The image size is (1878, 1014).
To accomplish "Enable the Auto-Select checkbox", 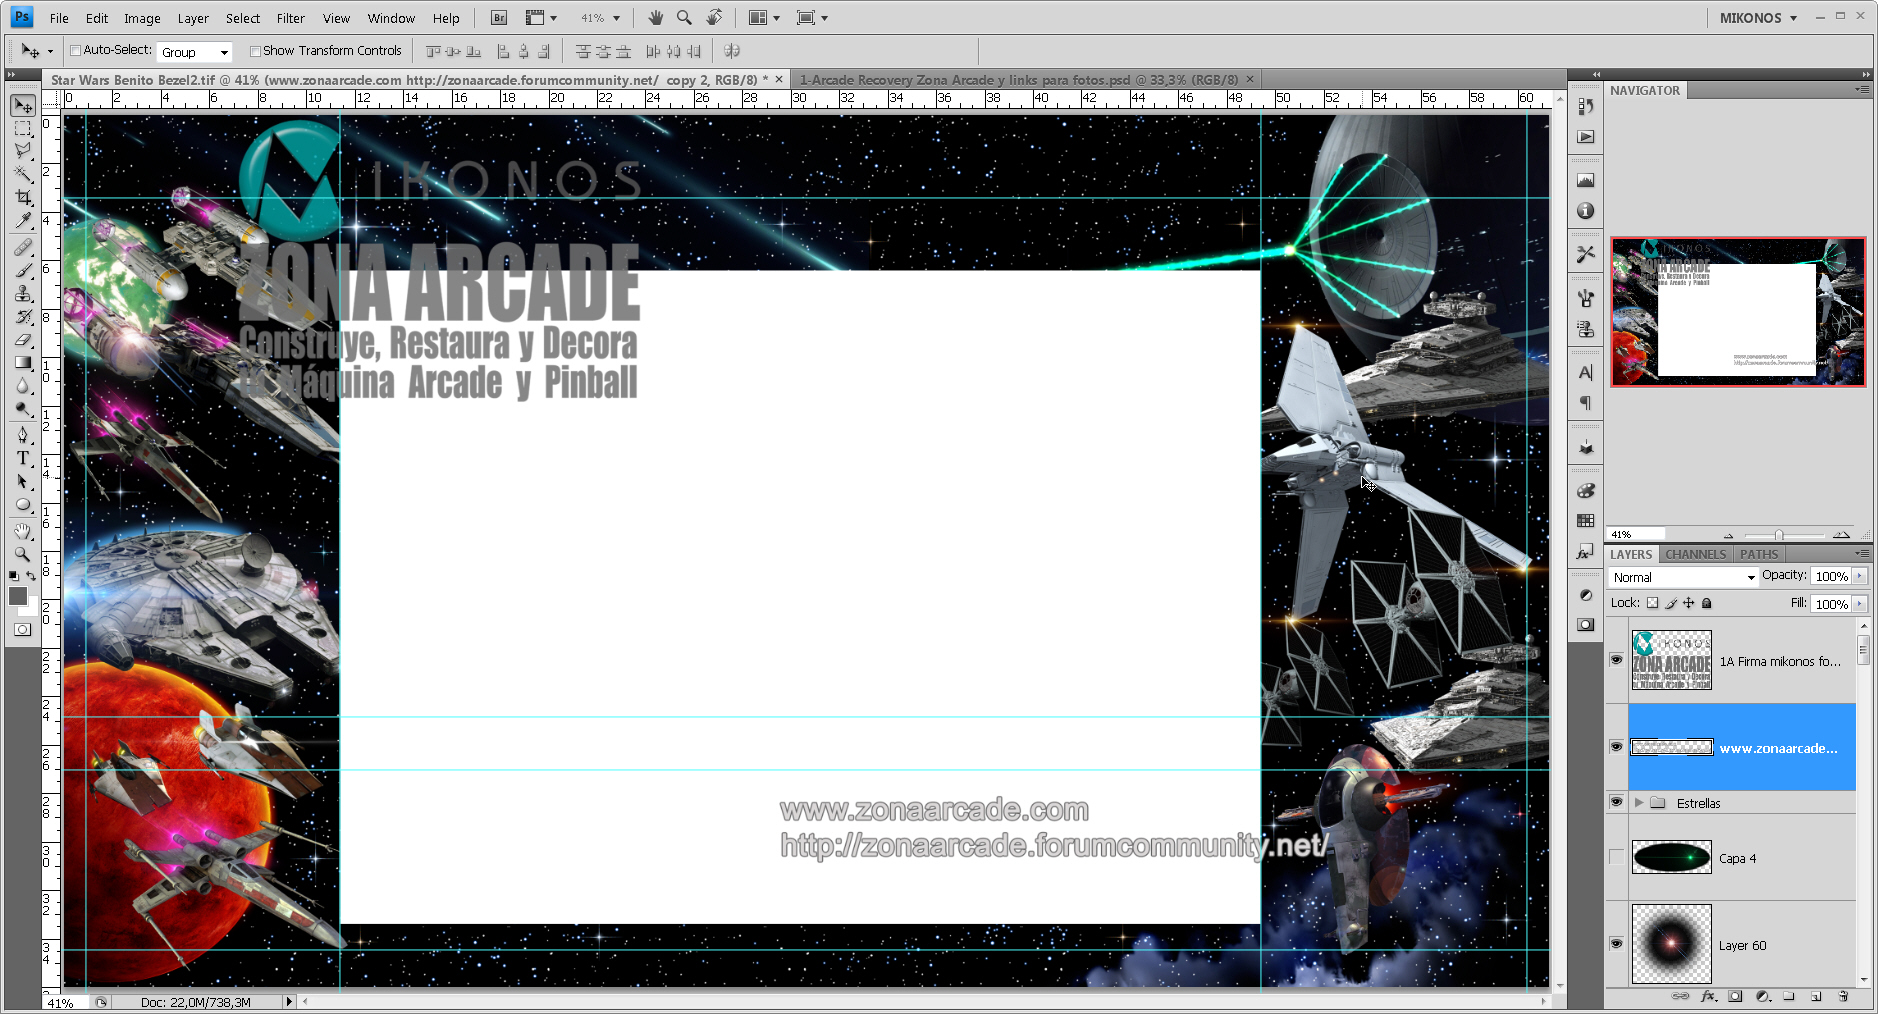I will [x=75, y=51].
